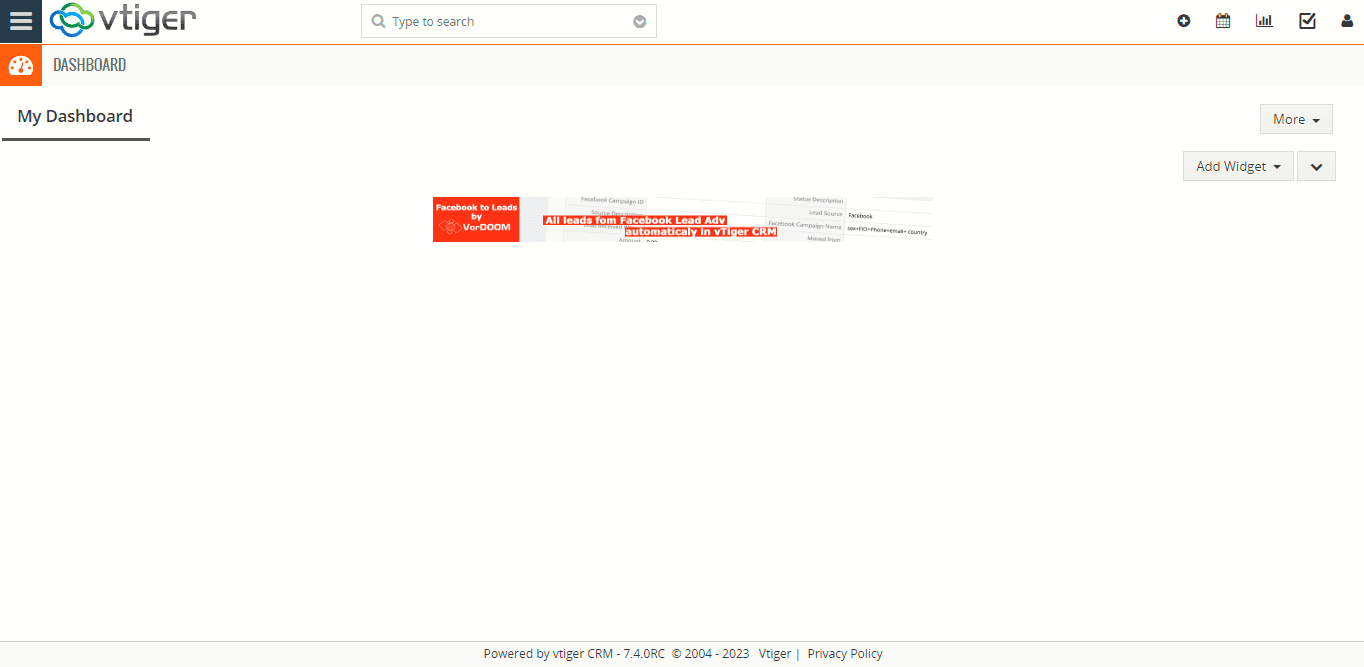Image resolution: width=1364 pixels, height=667 pixels.
Task: Open the hamburger main menu
Action: 21,21
